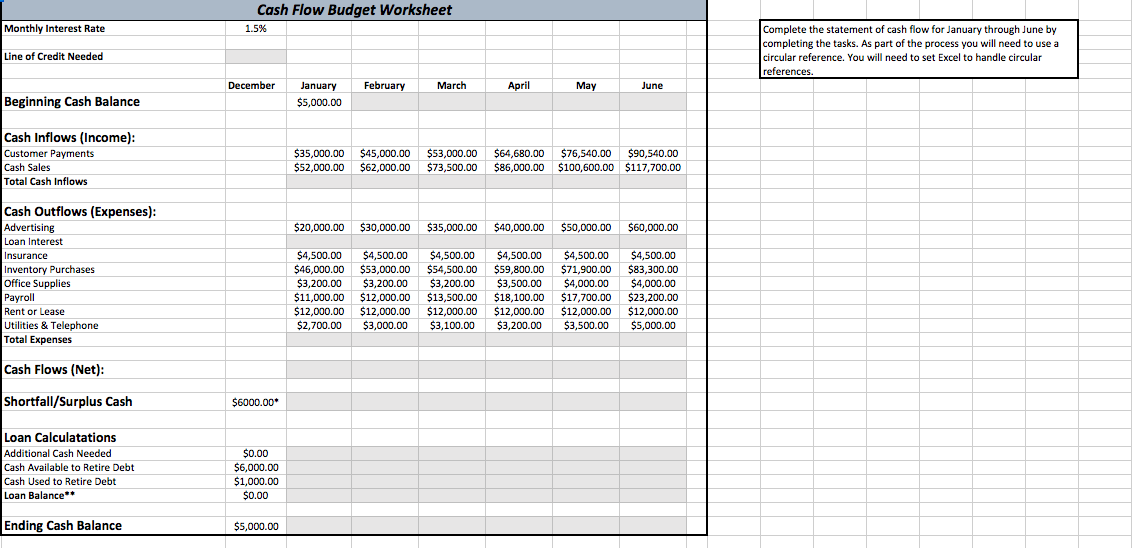Click May Inventory Purchases $71,900.00
This screenshot has width=1132, height=548.
pyautogui.click(x=585, y=269)
